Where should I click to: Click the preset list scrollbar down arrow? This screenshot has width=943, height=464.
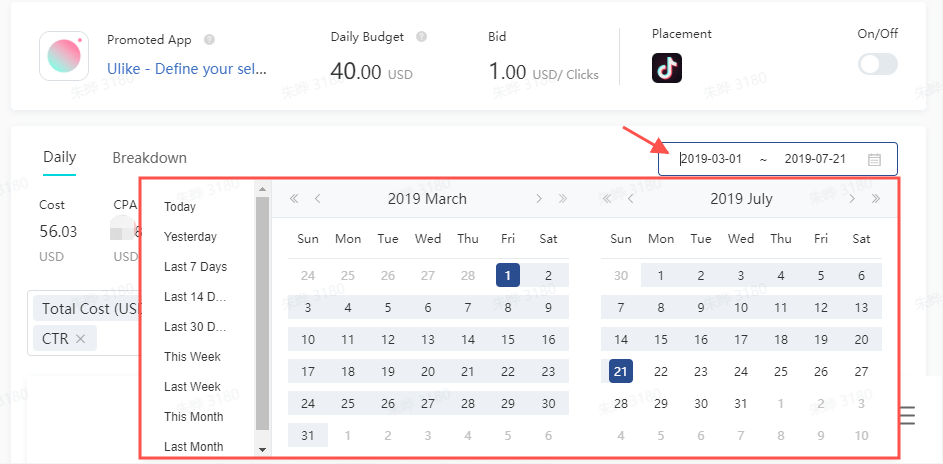(263, 450)
